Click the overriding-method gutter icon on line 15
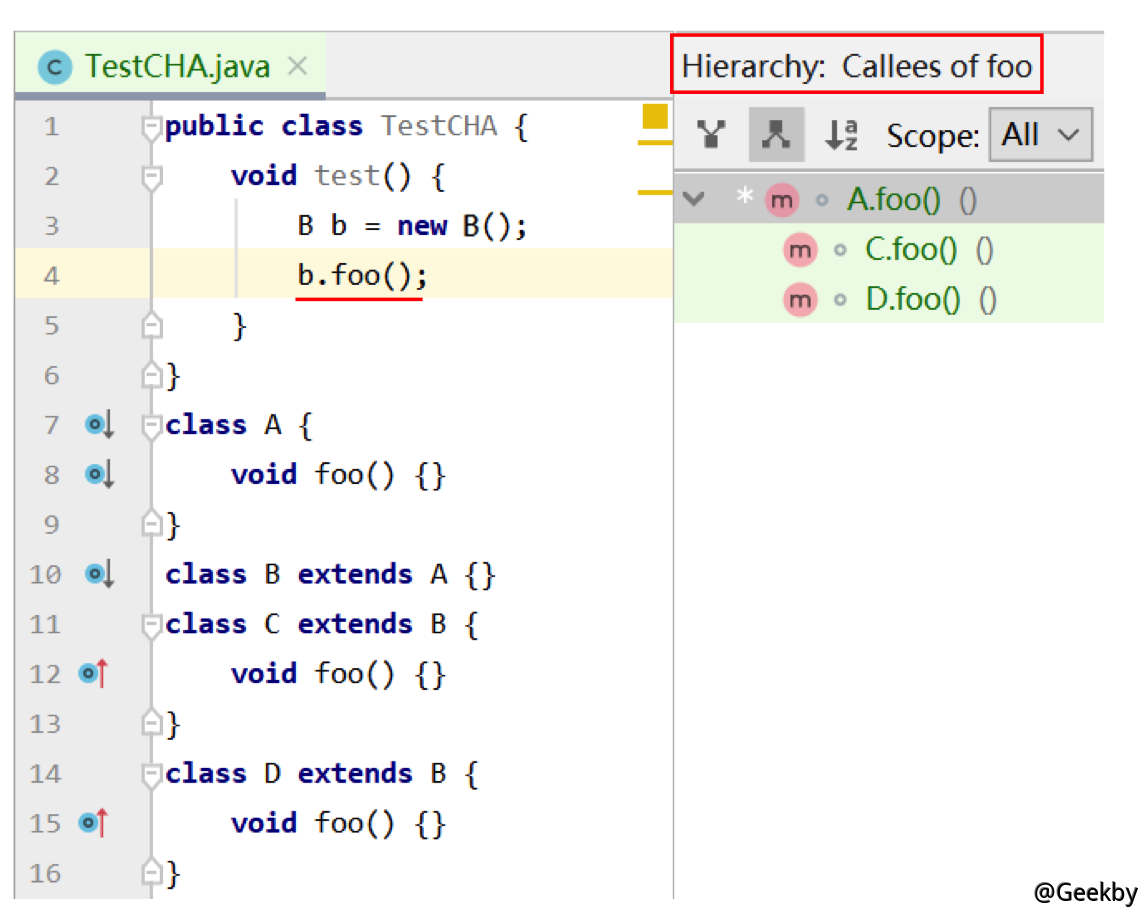The width and height of the screenshot is (1148, 916). tap(92, 823)
